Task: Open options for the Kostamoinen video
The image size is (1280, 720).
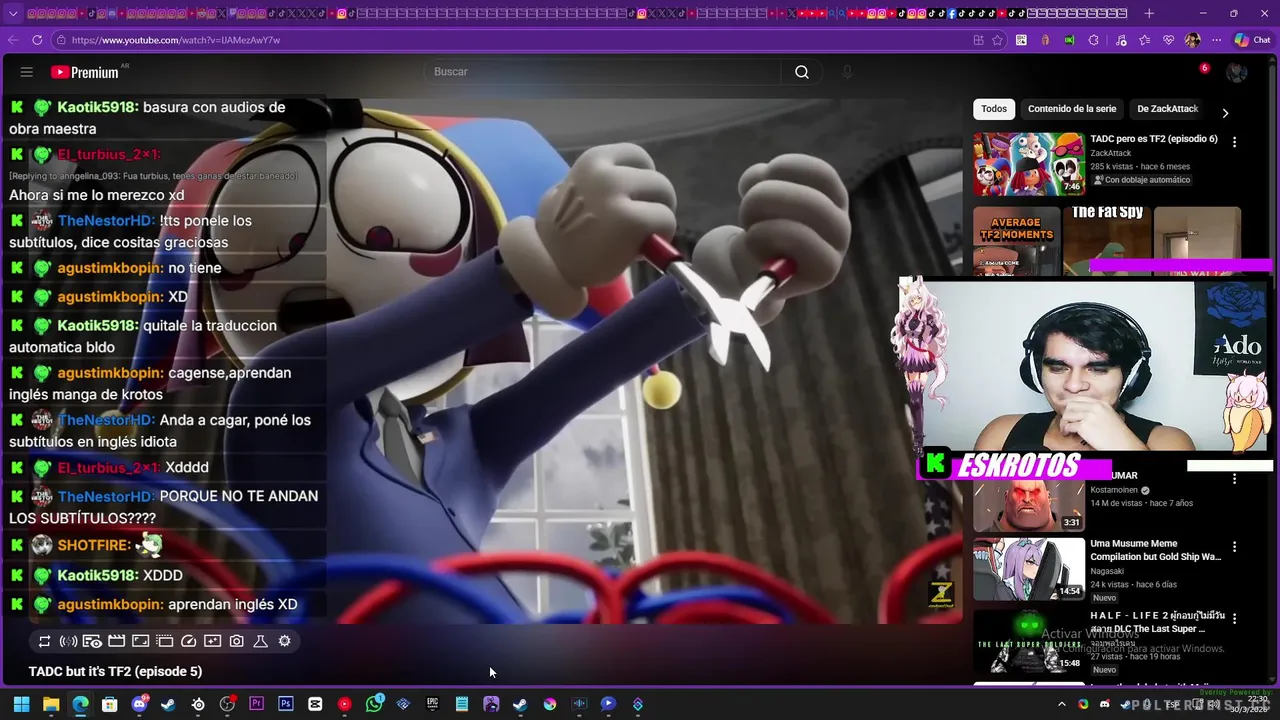Action: click(x=1234, y=479)
